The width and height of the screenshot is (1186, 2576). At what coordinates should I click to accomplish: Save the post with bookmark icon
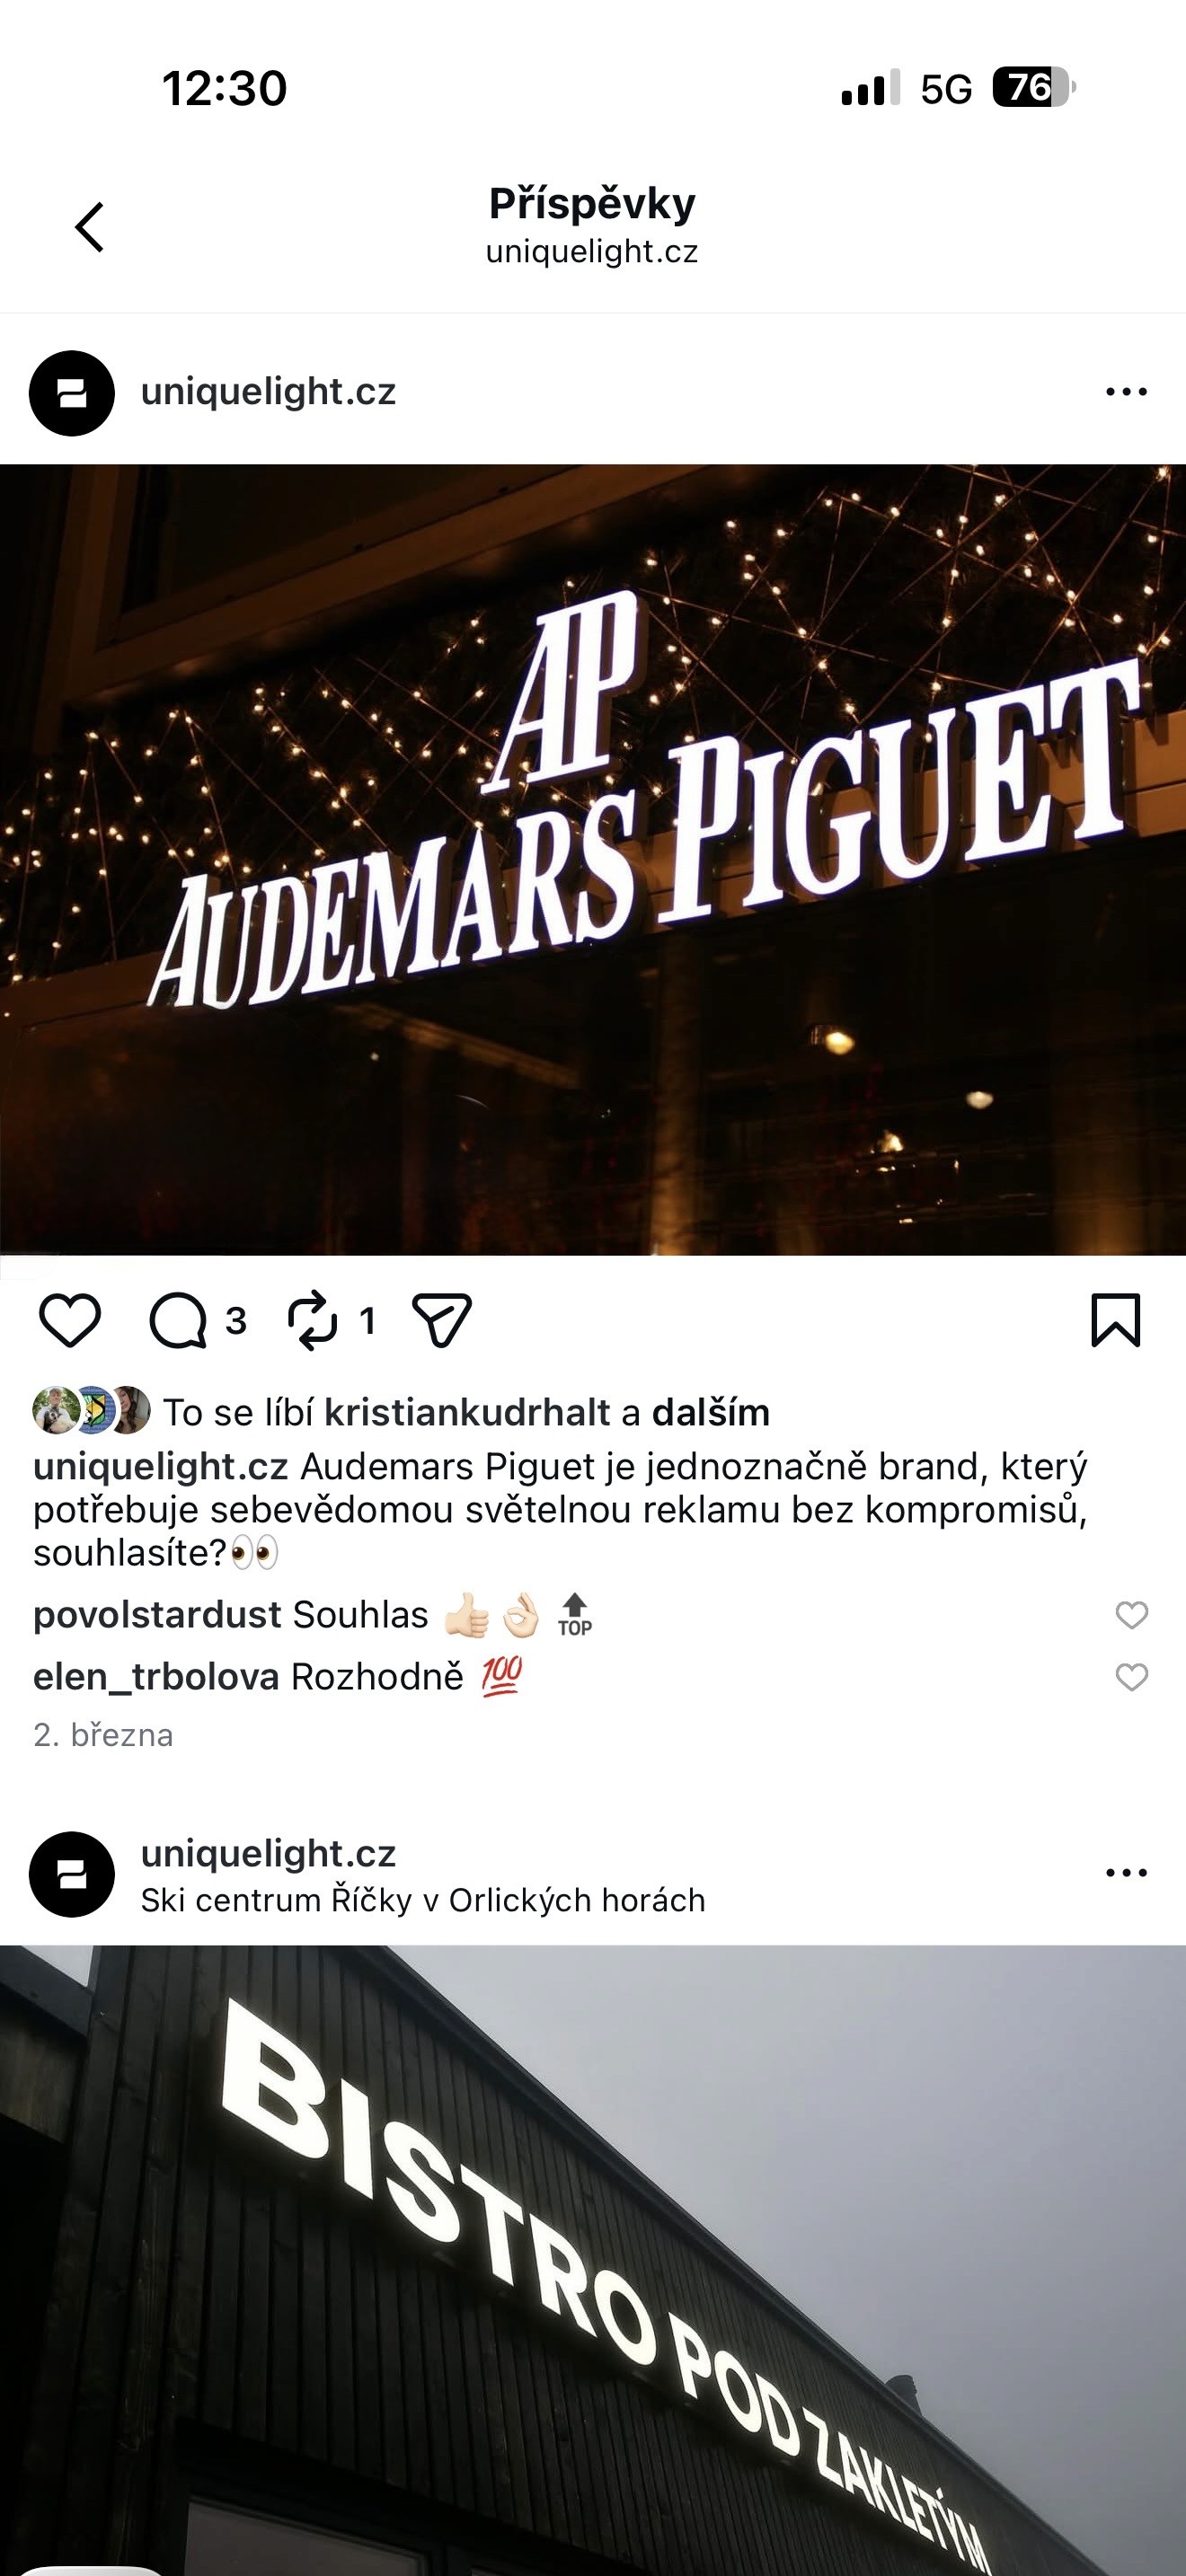coord(1115,1320)
